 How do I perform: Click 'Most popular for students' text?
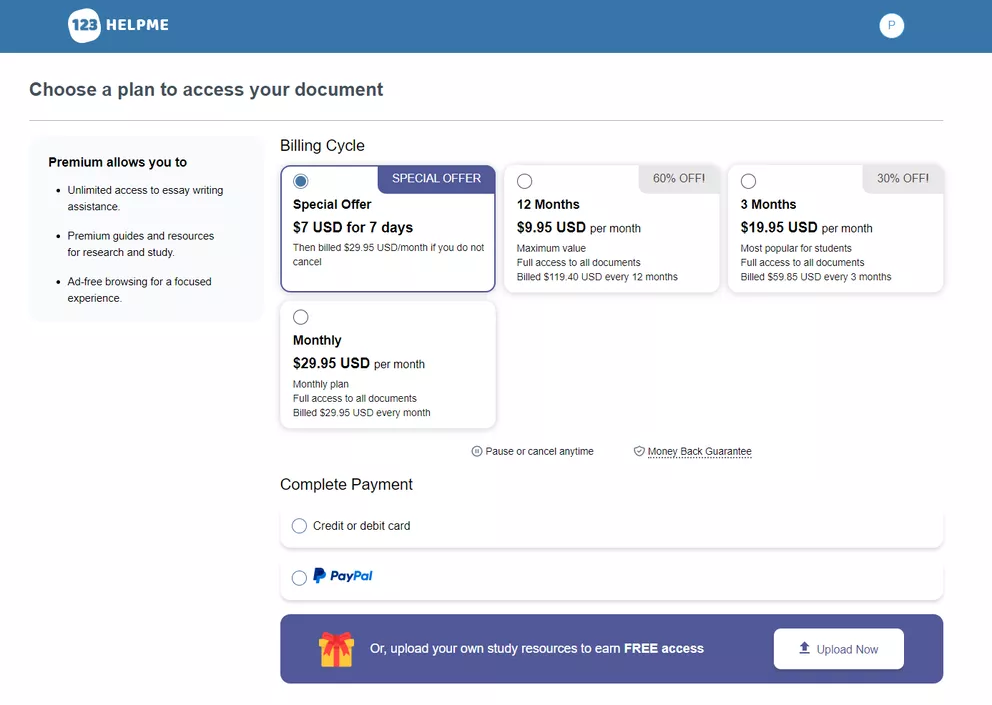click(x=796, y=248)
